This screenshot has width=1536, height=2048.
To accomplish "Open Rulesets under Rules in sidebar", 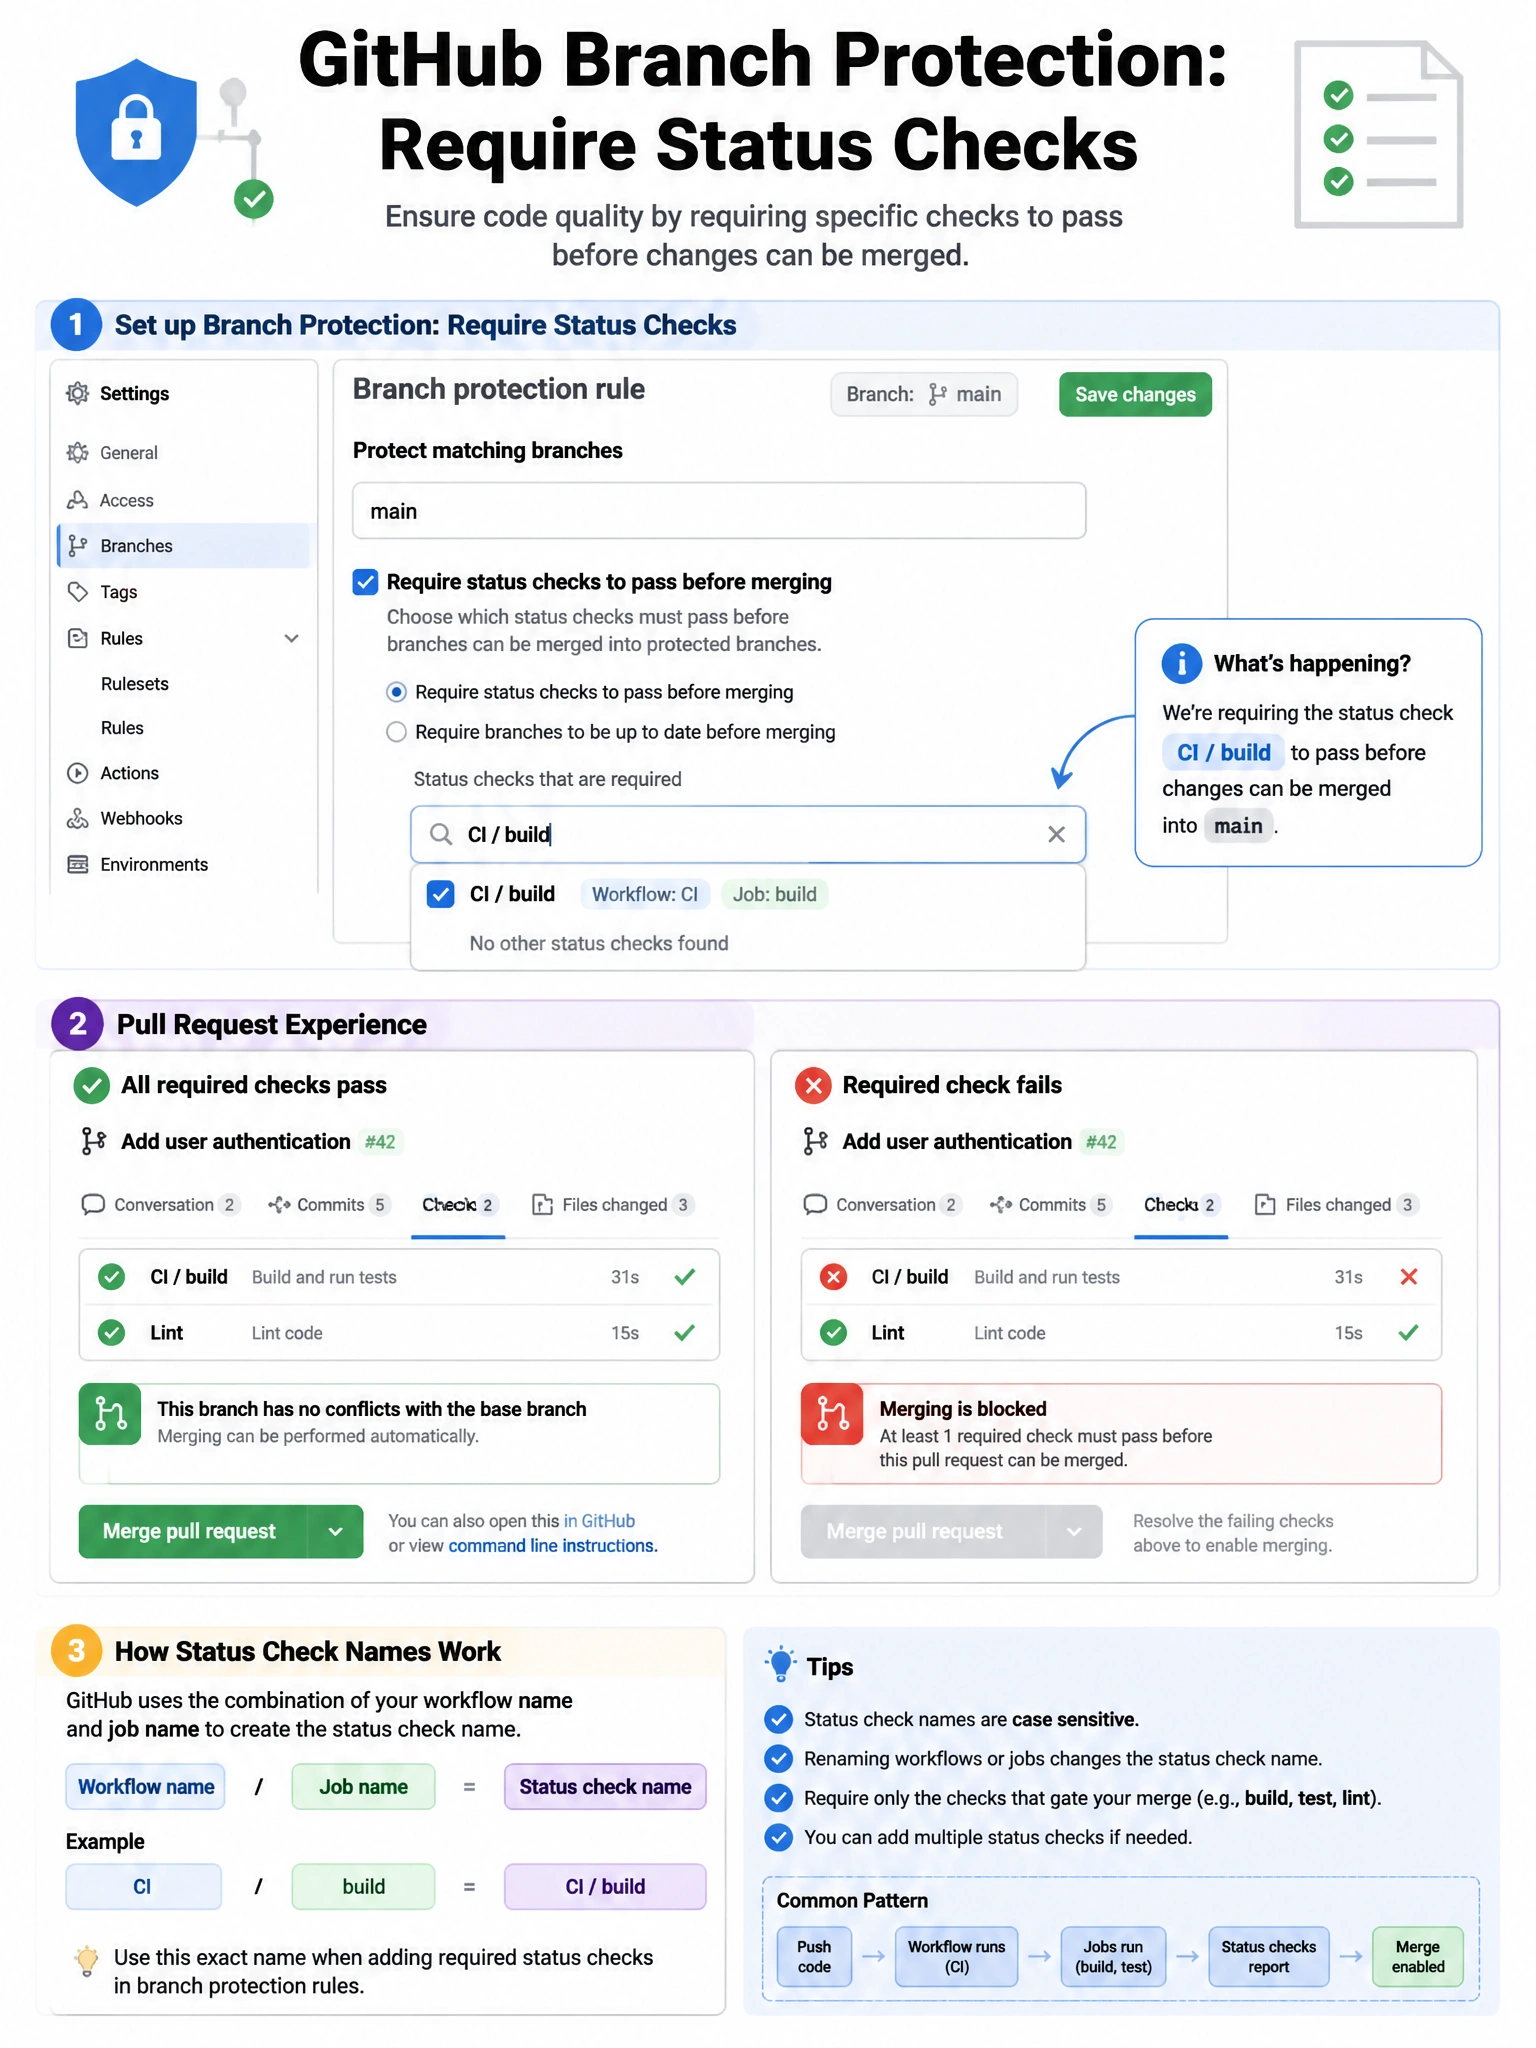I will 135,684.
